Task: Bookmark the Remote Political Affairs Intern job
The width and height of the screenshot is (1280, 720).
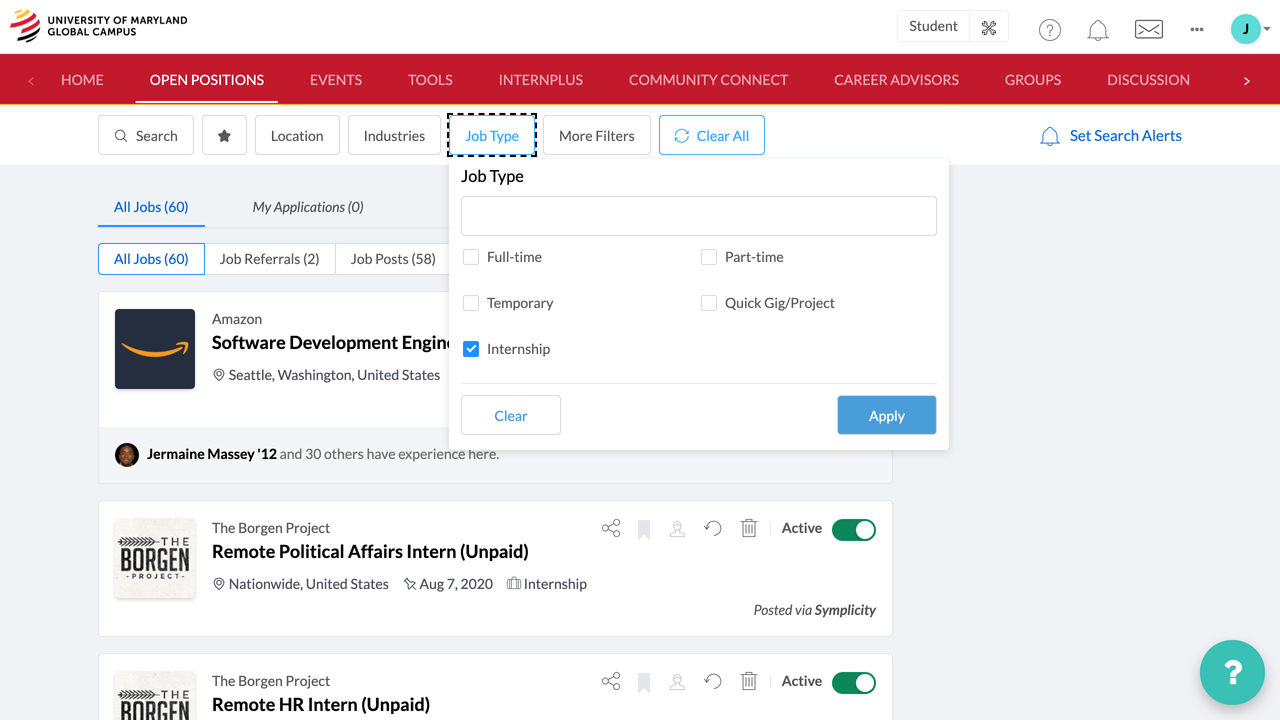Action: (x=644, y=529)
